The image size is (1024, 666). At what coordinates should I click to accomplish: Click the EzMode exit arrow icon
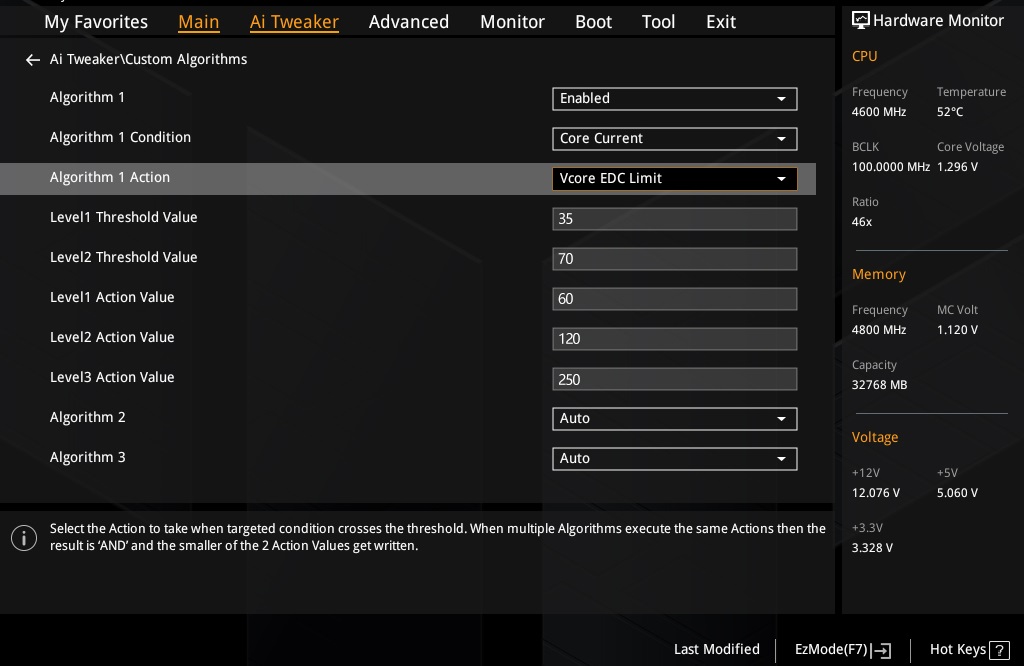pos(882,650)
